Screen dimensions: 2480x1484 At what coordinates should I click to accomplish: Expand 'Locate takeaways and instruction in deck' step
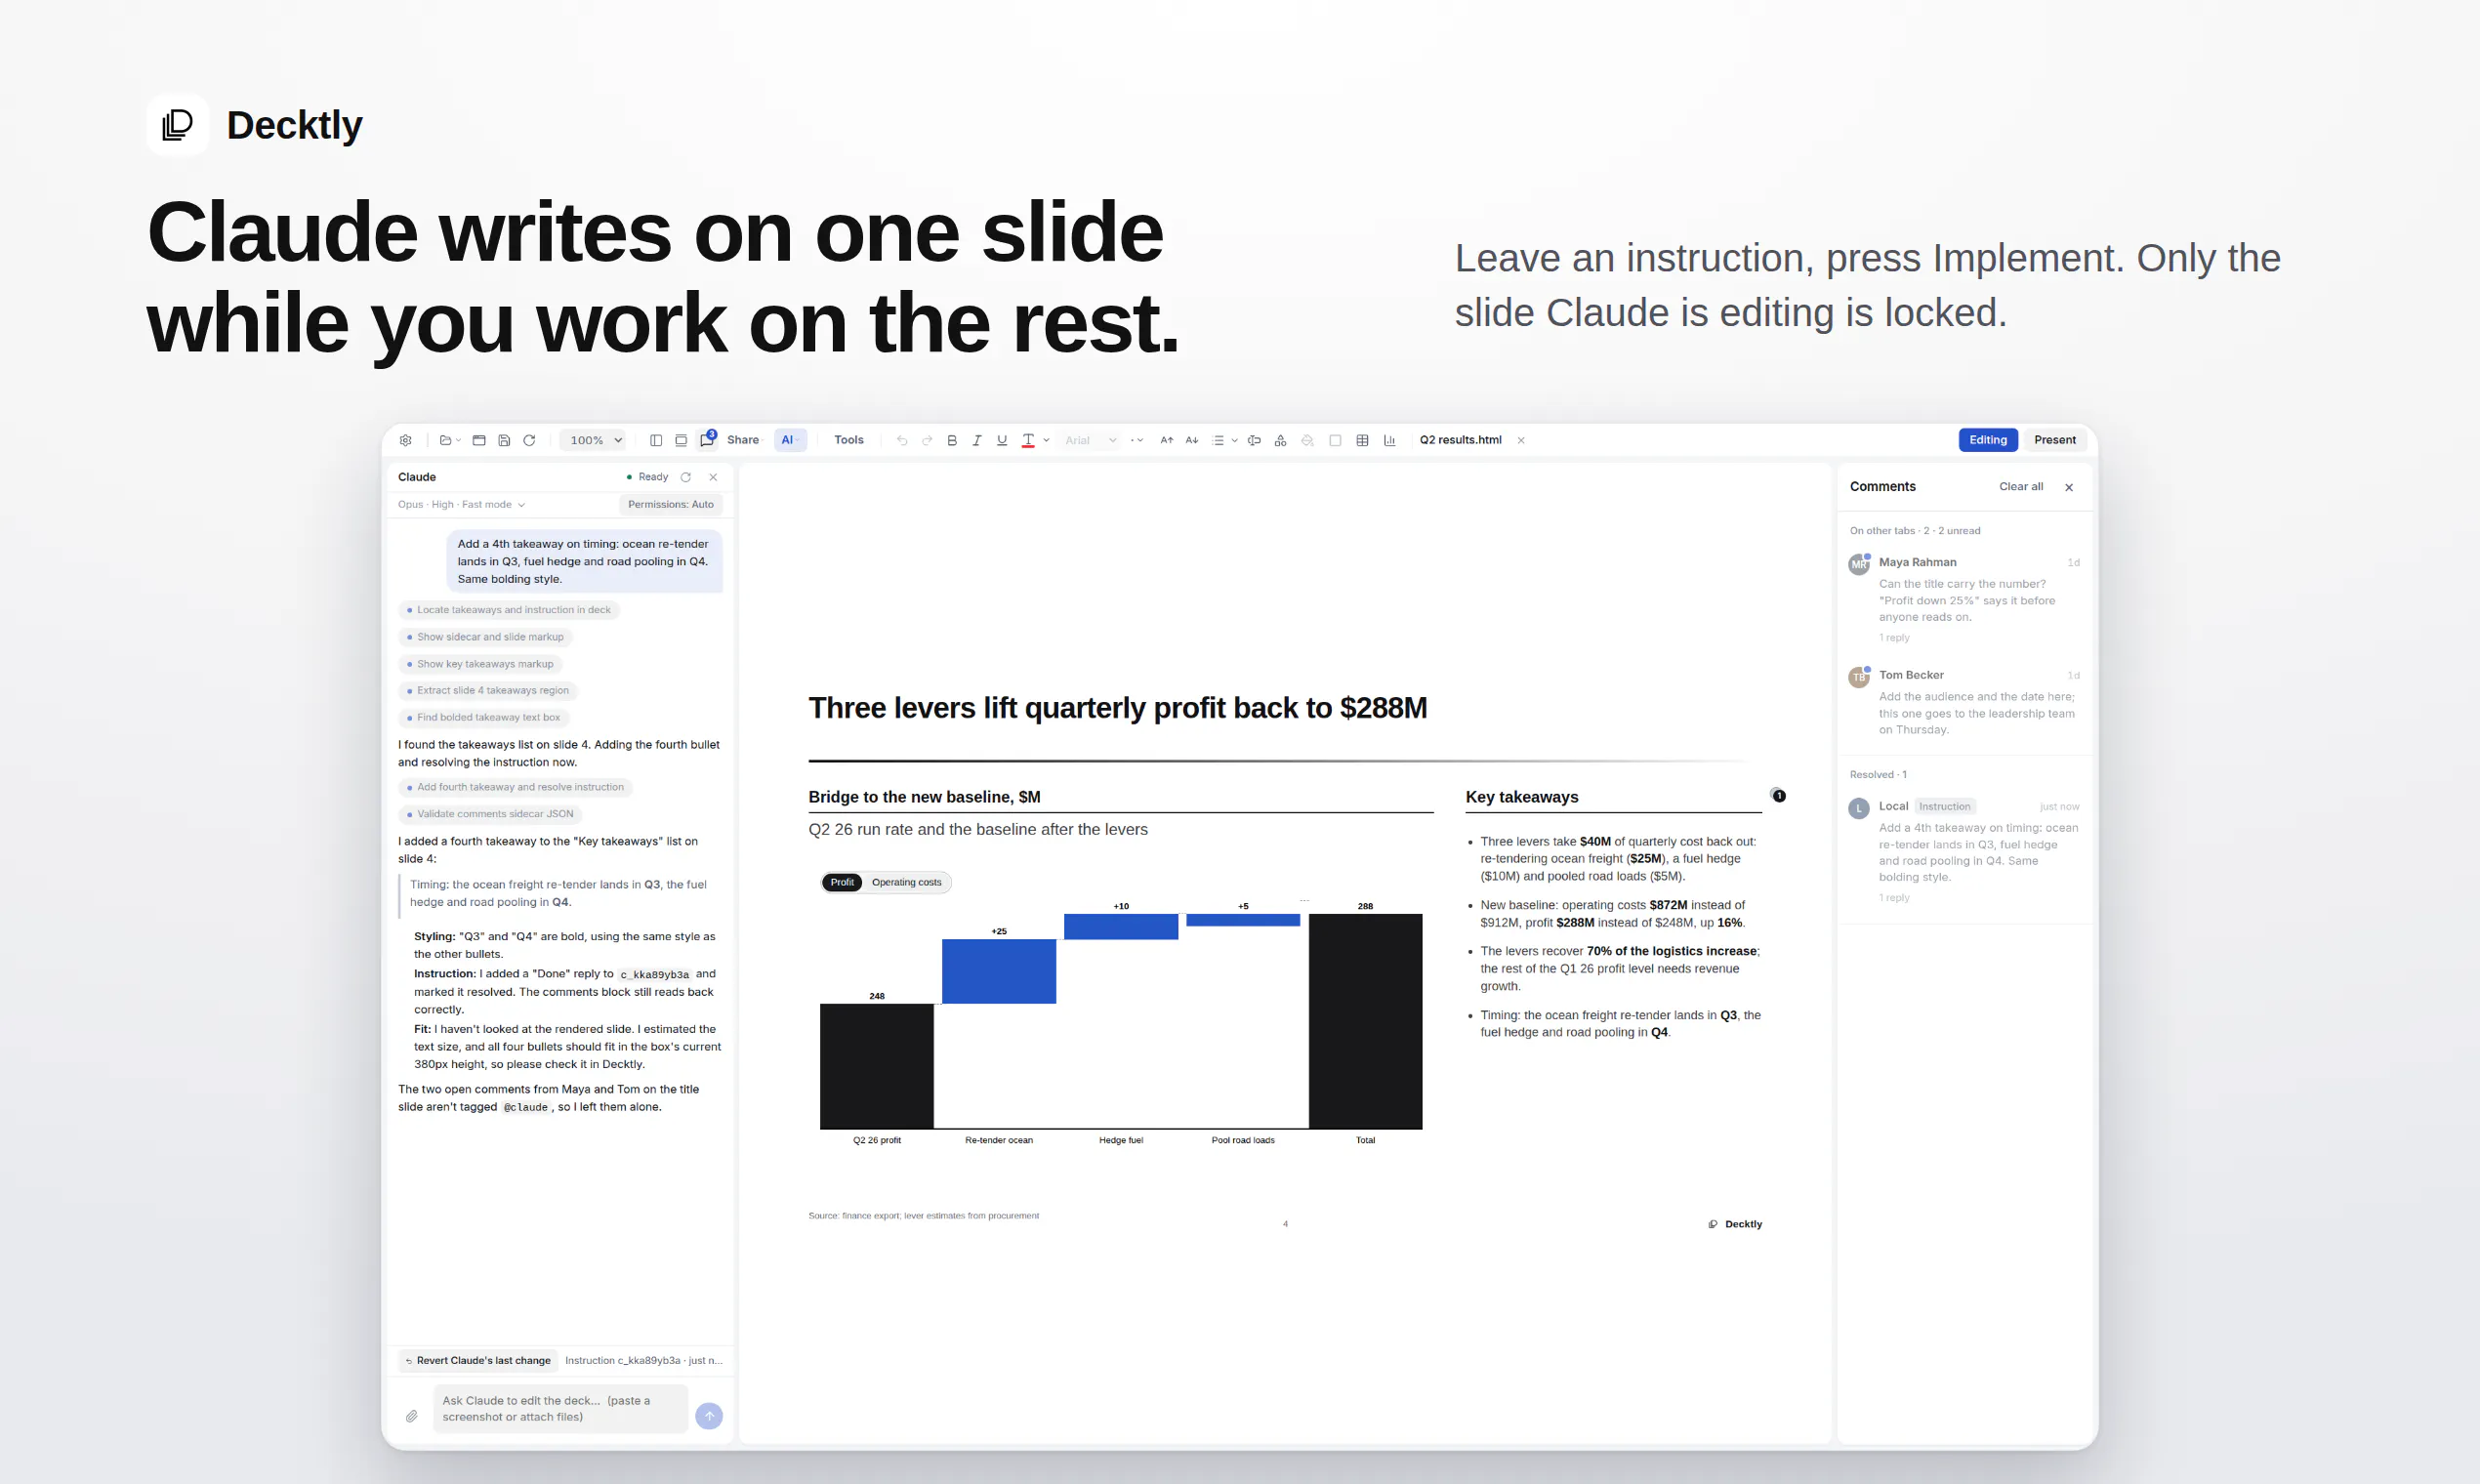point(509,610)
